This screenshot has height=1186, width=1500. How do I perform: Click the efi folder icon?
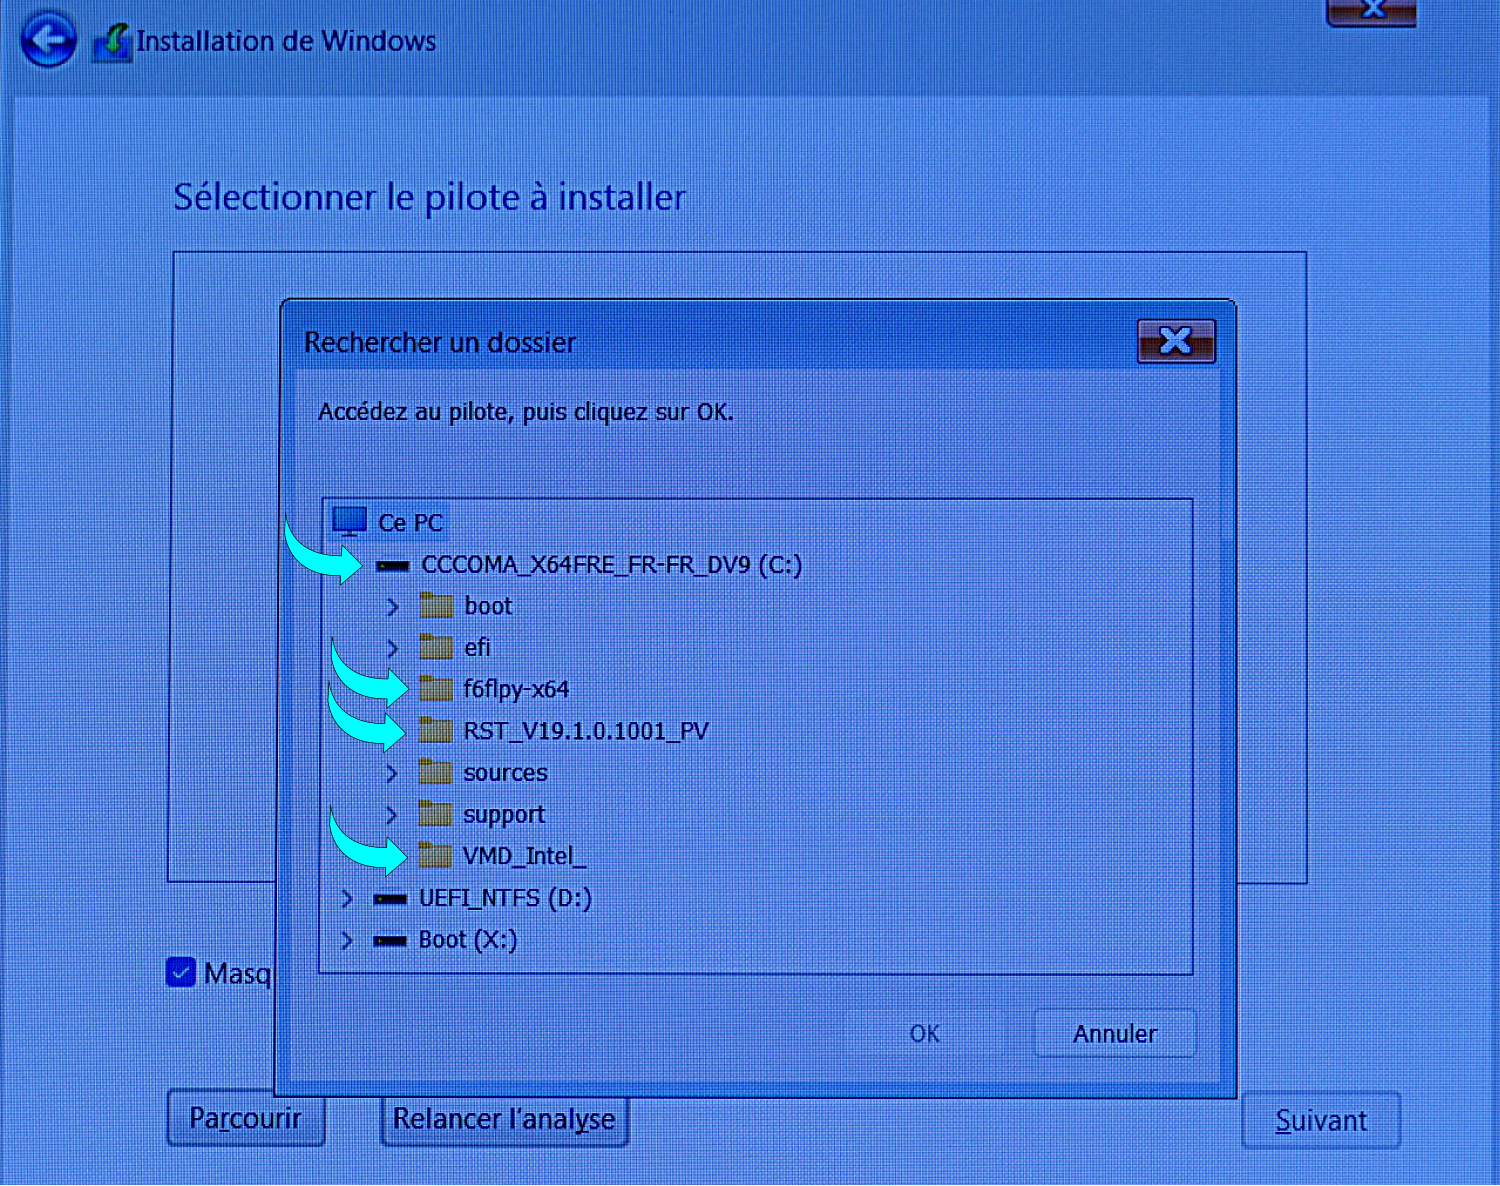[436, 647]
